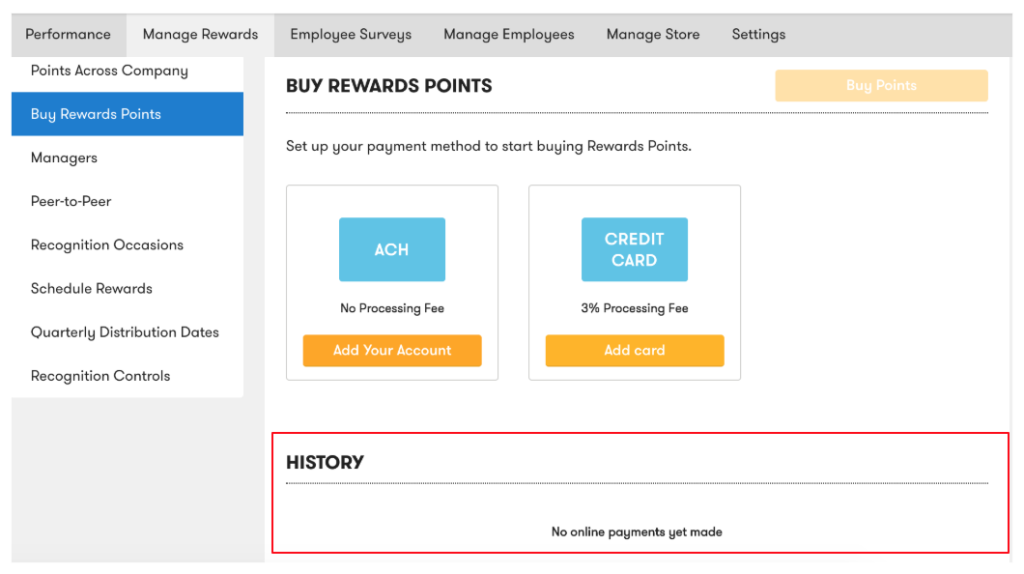Click Add Your Account button

pos(392,351)
